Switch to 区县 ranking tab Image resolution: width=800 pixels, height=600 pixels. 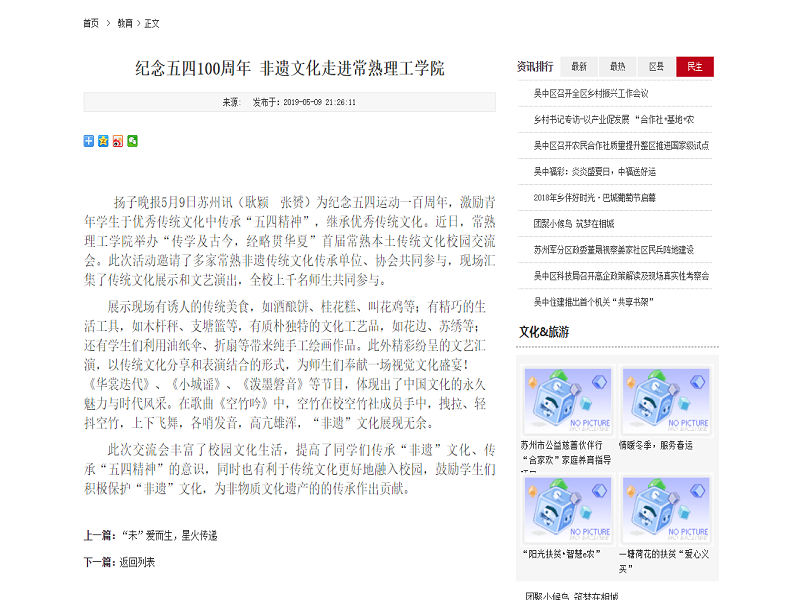pyautogui.click(x=657, y=66)
